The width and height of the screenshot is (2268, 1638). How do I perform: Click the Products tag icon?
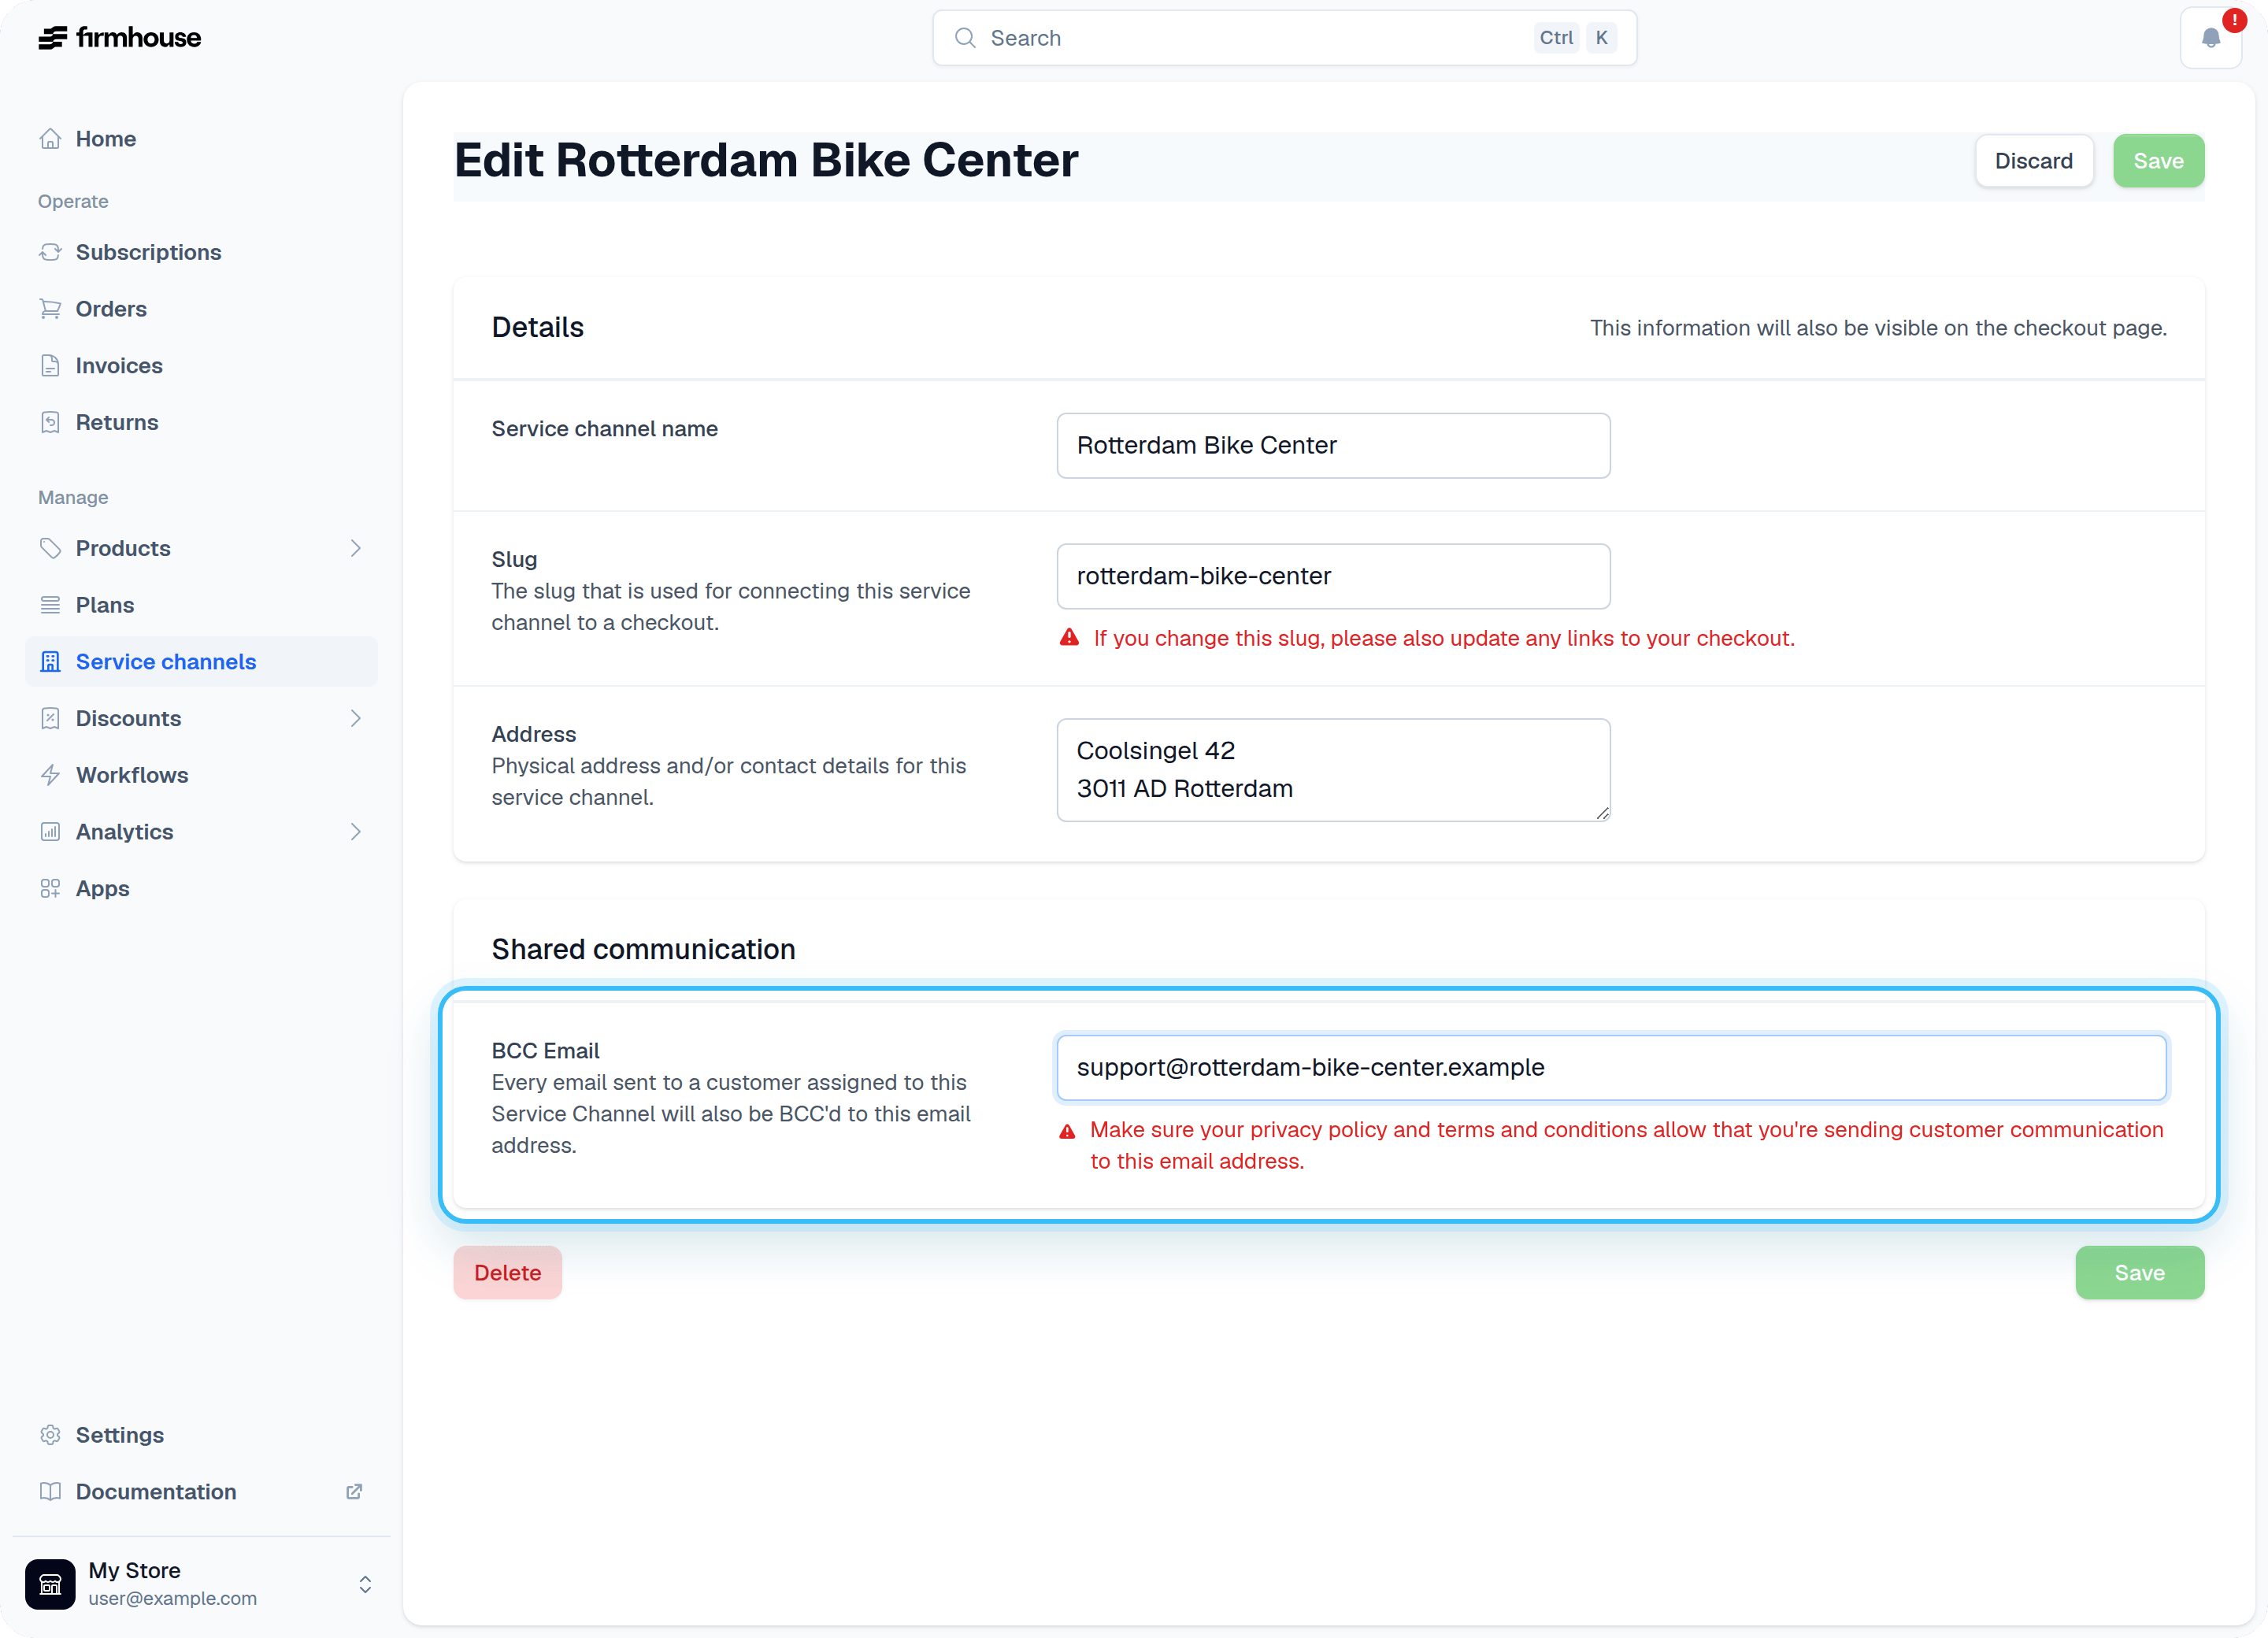(x=50, y=548)
